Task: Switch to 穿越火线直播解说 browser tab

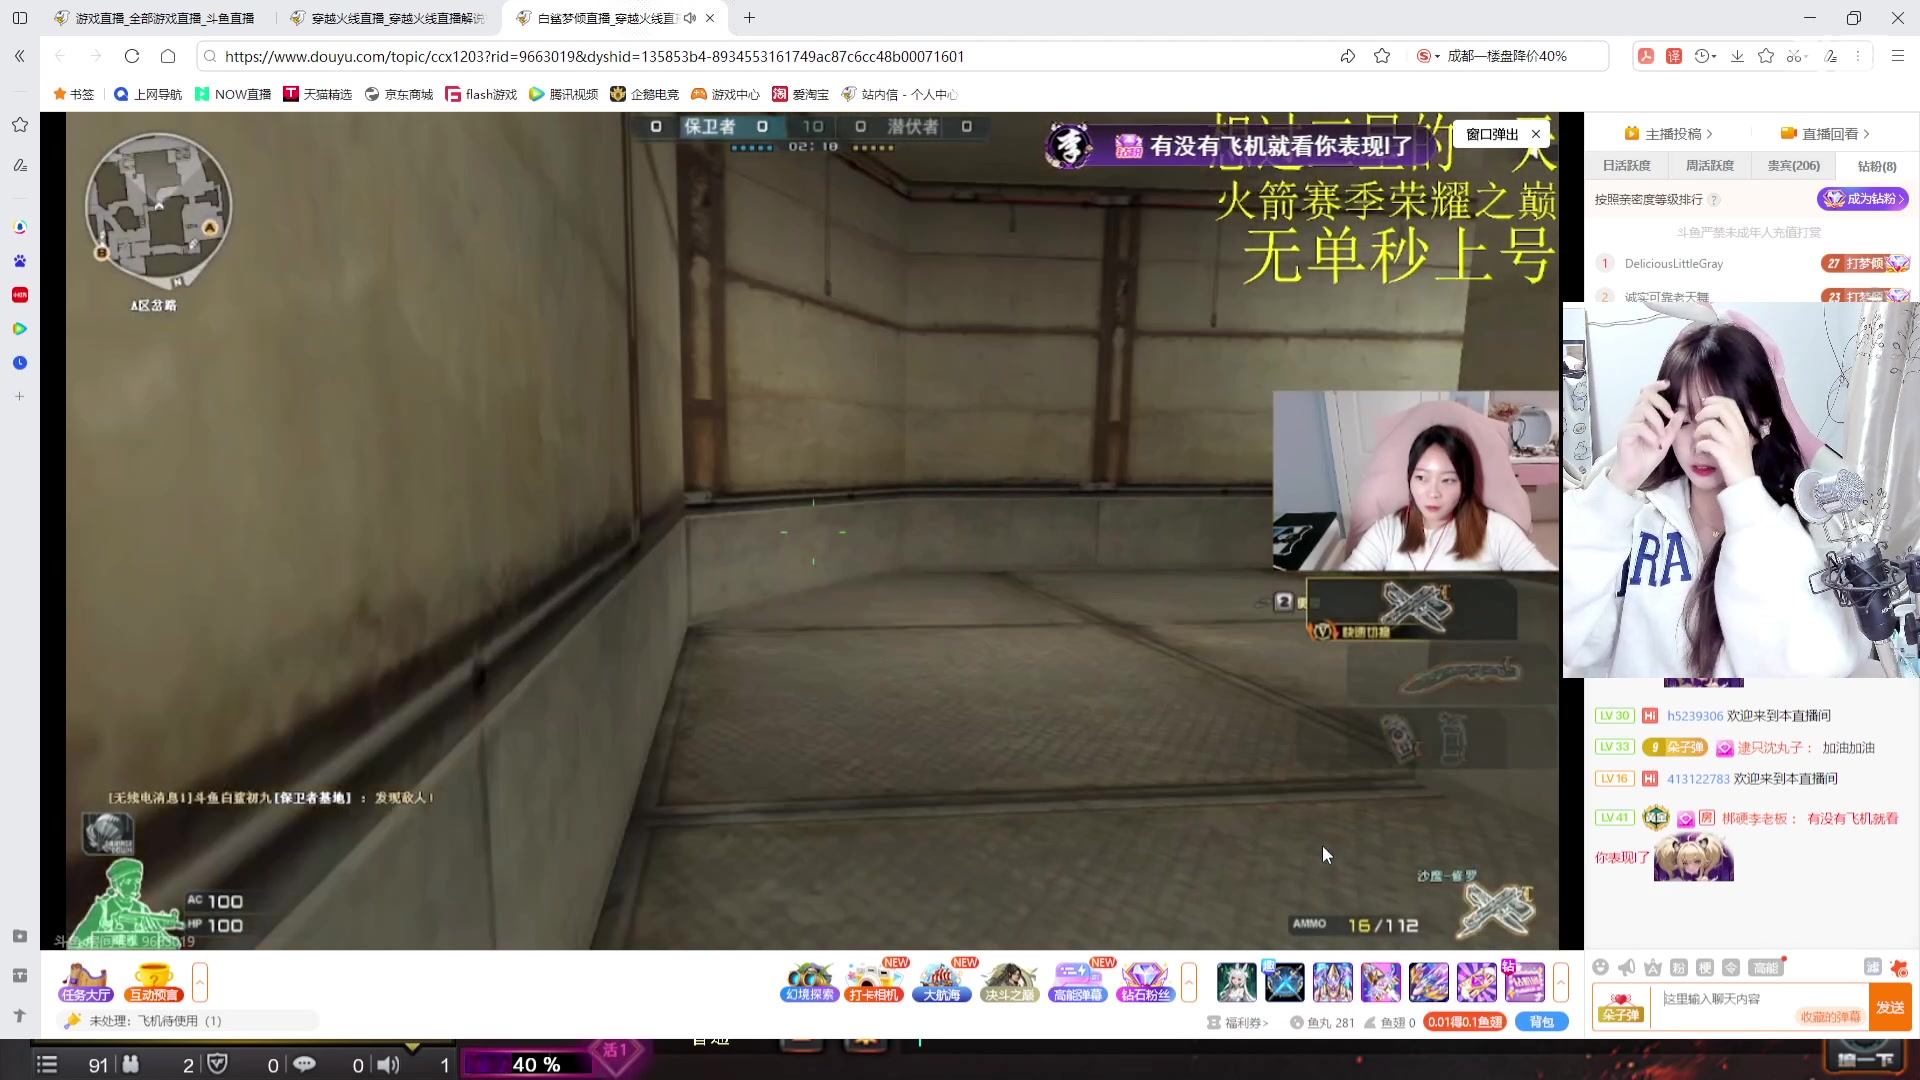Action: coord(388,18)
